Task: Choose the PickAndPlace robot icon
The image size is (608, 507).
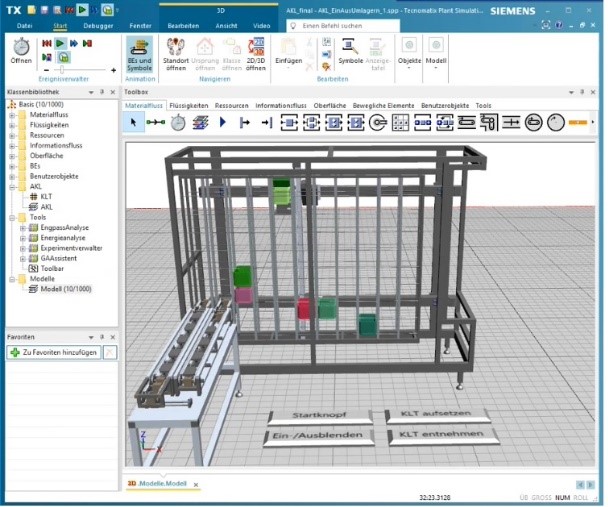Action: [378, 123]
